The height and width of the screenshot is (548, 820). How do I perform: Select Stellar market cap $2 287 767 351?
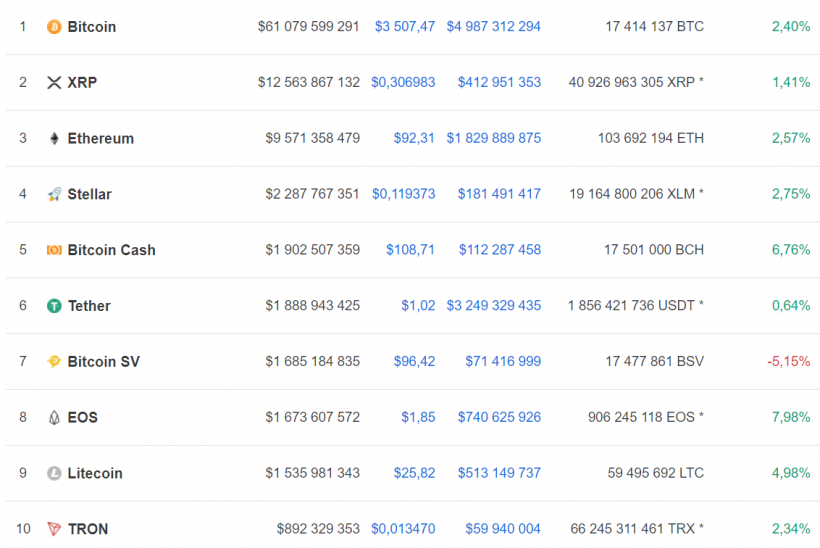click(x=312, y=194)
